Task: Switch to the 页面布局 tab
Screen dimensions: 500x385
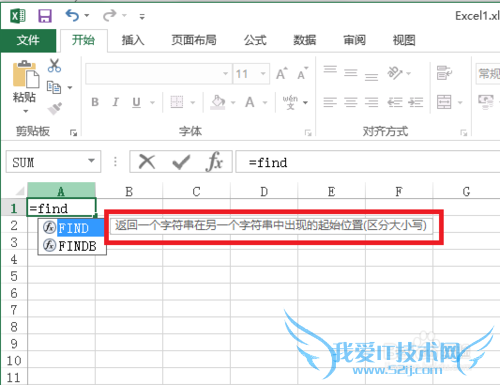Action: [x=194, y=40]
